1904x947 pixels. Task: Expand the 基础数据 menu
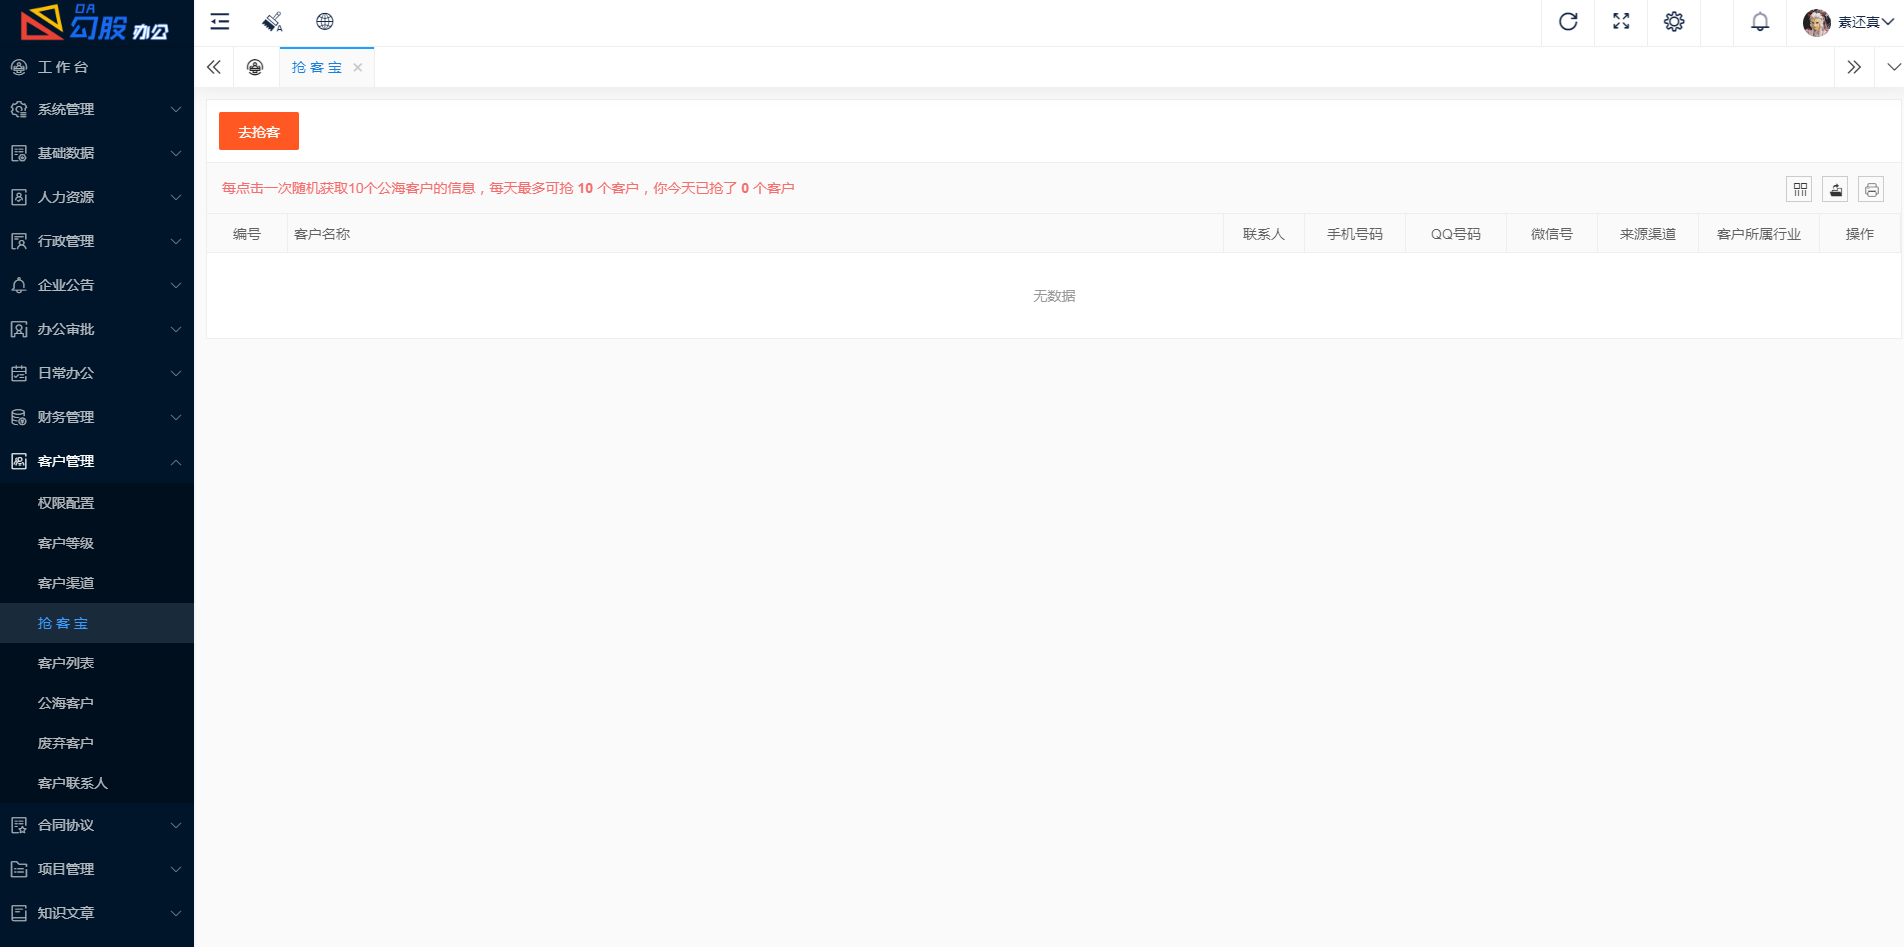pyautogui.click(x=97, y=153)
